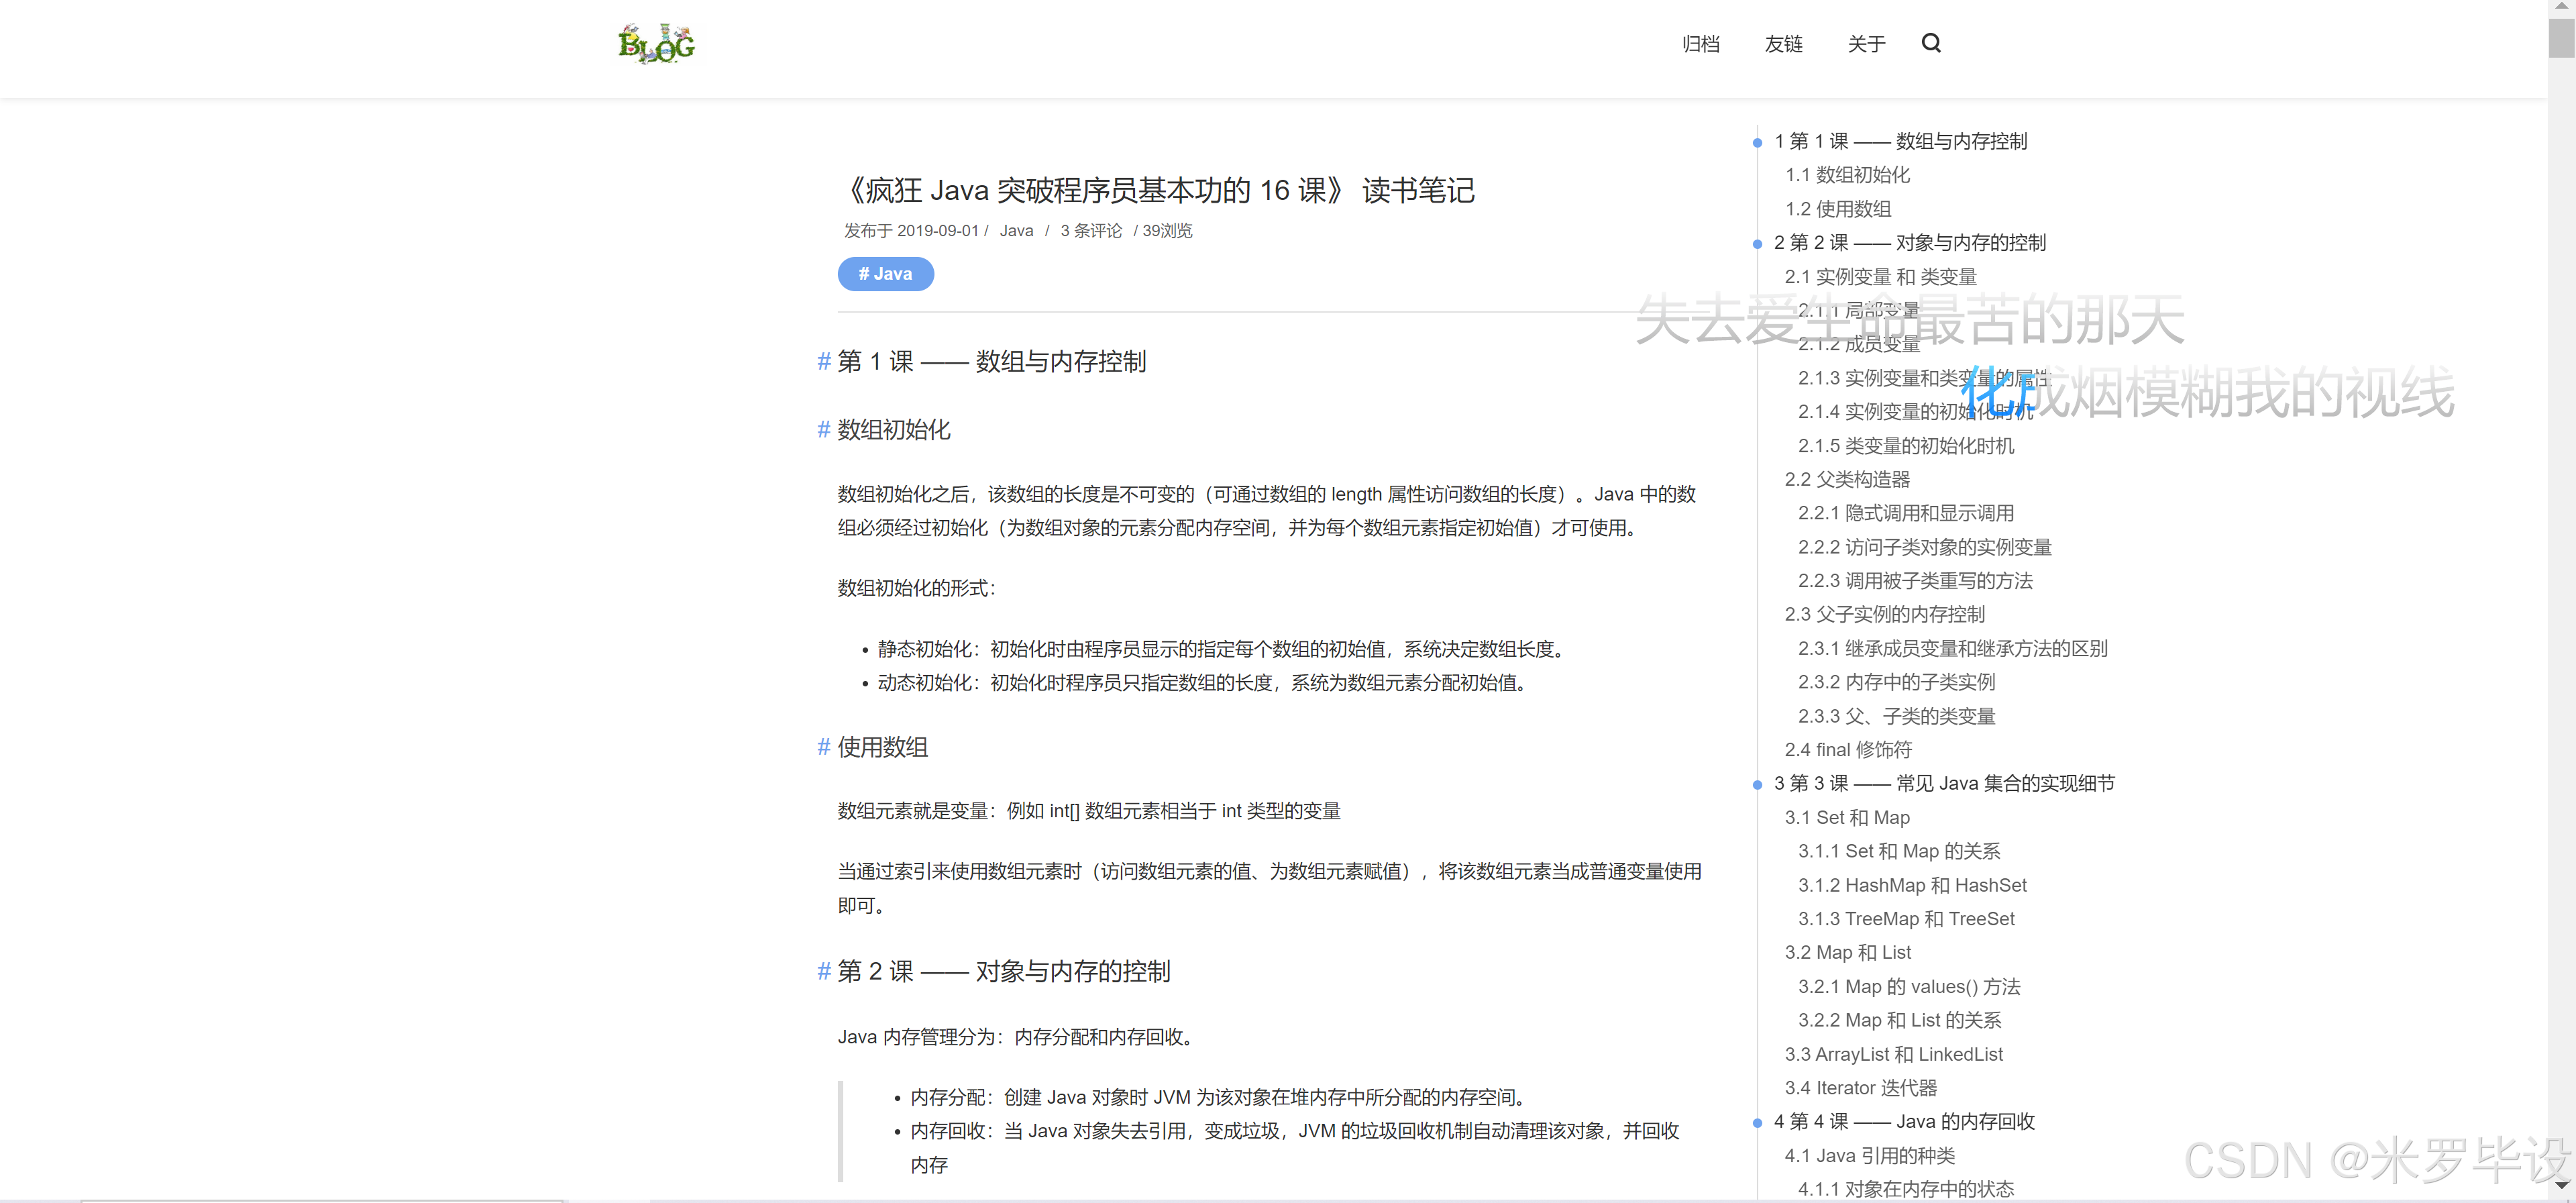Click the anchor icon next to "使用数组"
Screen dimensions: 2576x1203
point(823,747)
